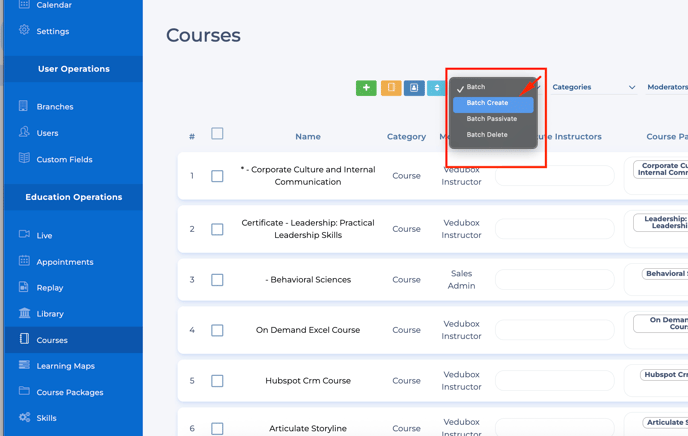Screen dimensions: 688x436
Task: Open the Library section in sidebar
Action: (50, 314)
